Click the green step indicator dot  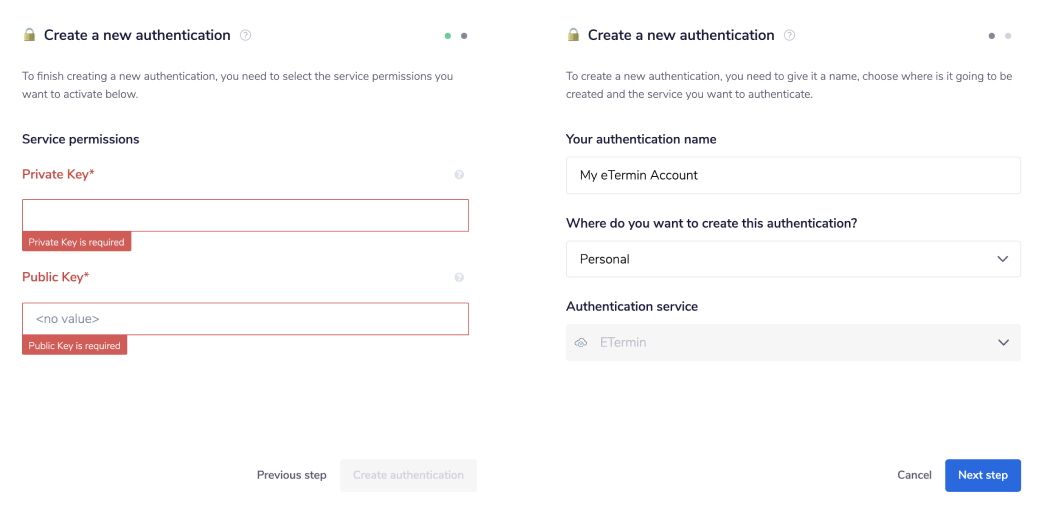pos(448,36)
